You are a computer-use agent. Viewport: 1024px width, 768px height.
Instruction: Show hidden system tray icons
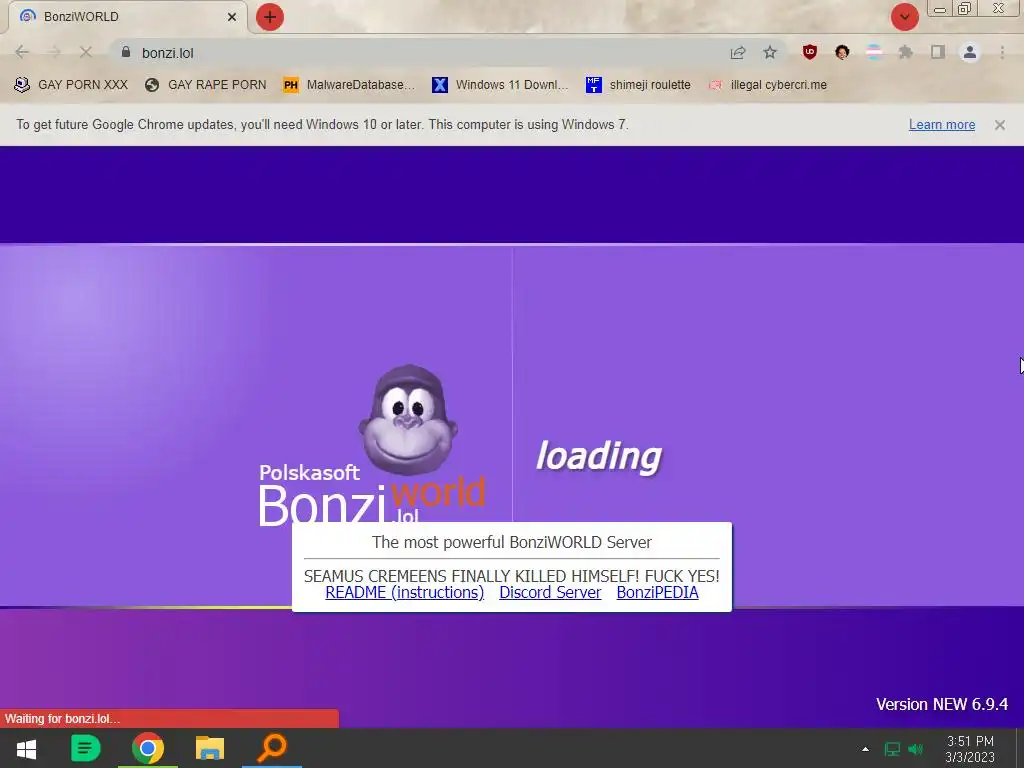[865, 749]
